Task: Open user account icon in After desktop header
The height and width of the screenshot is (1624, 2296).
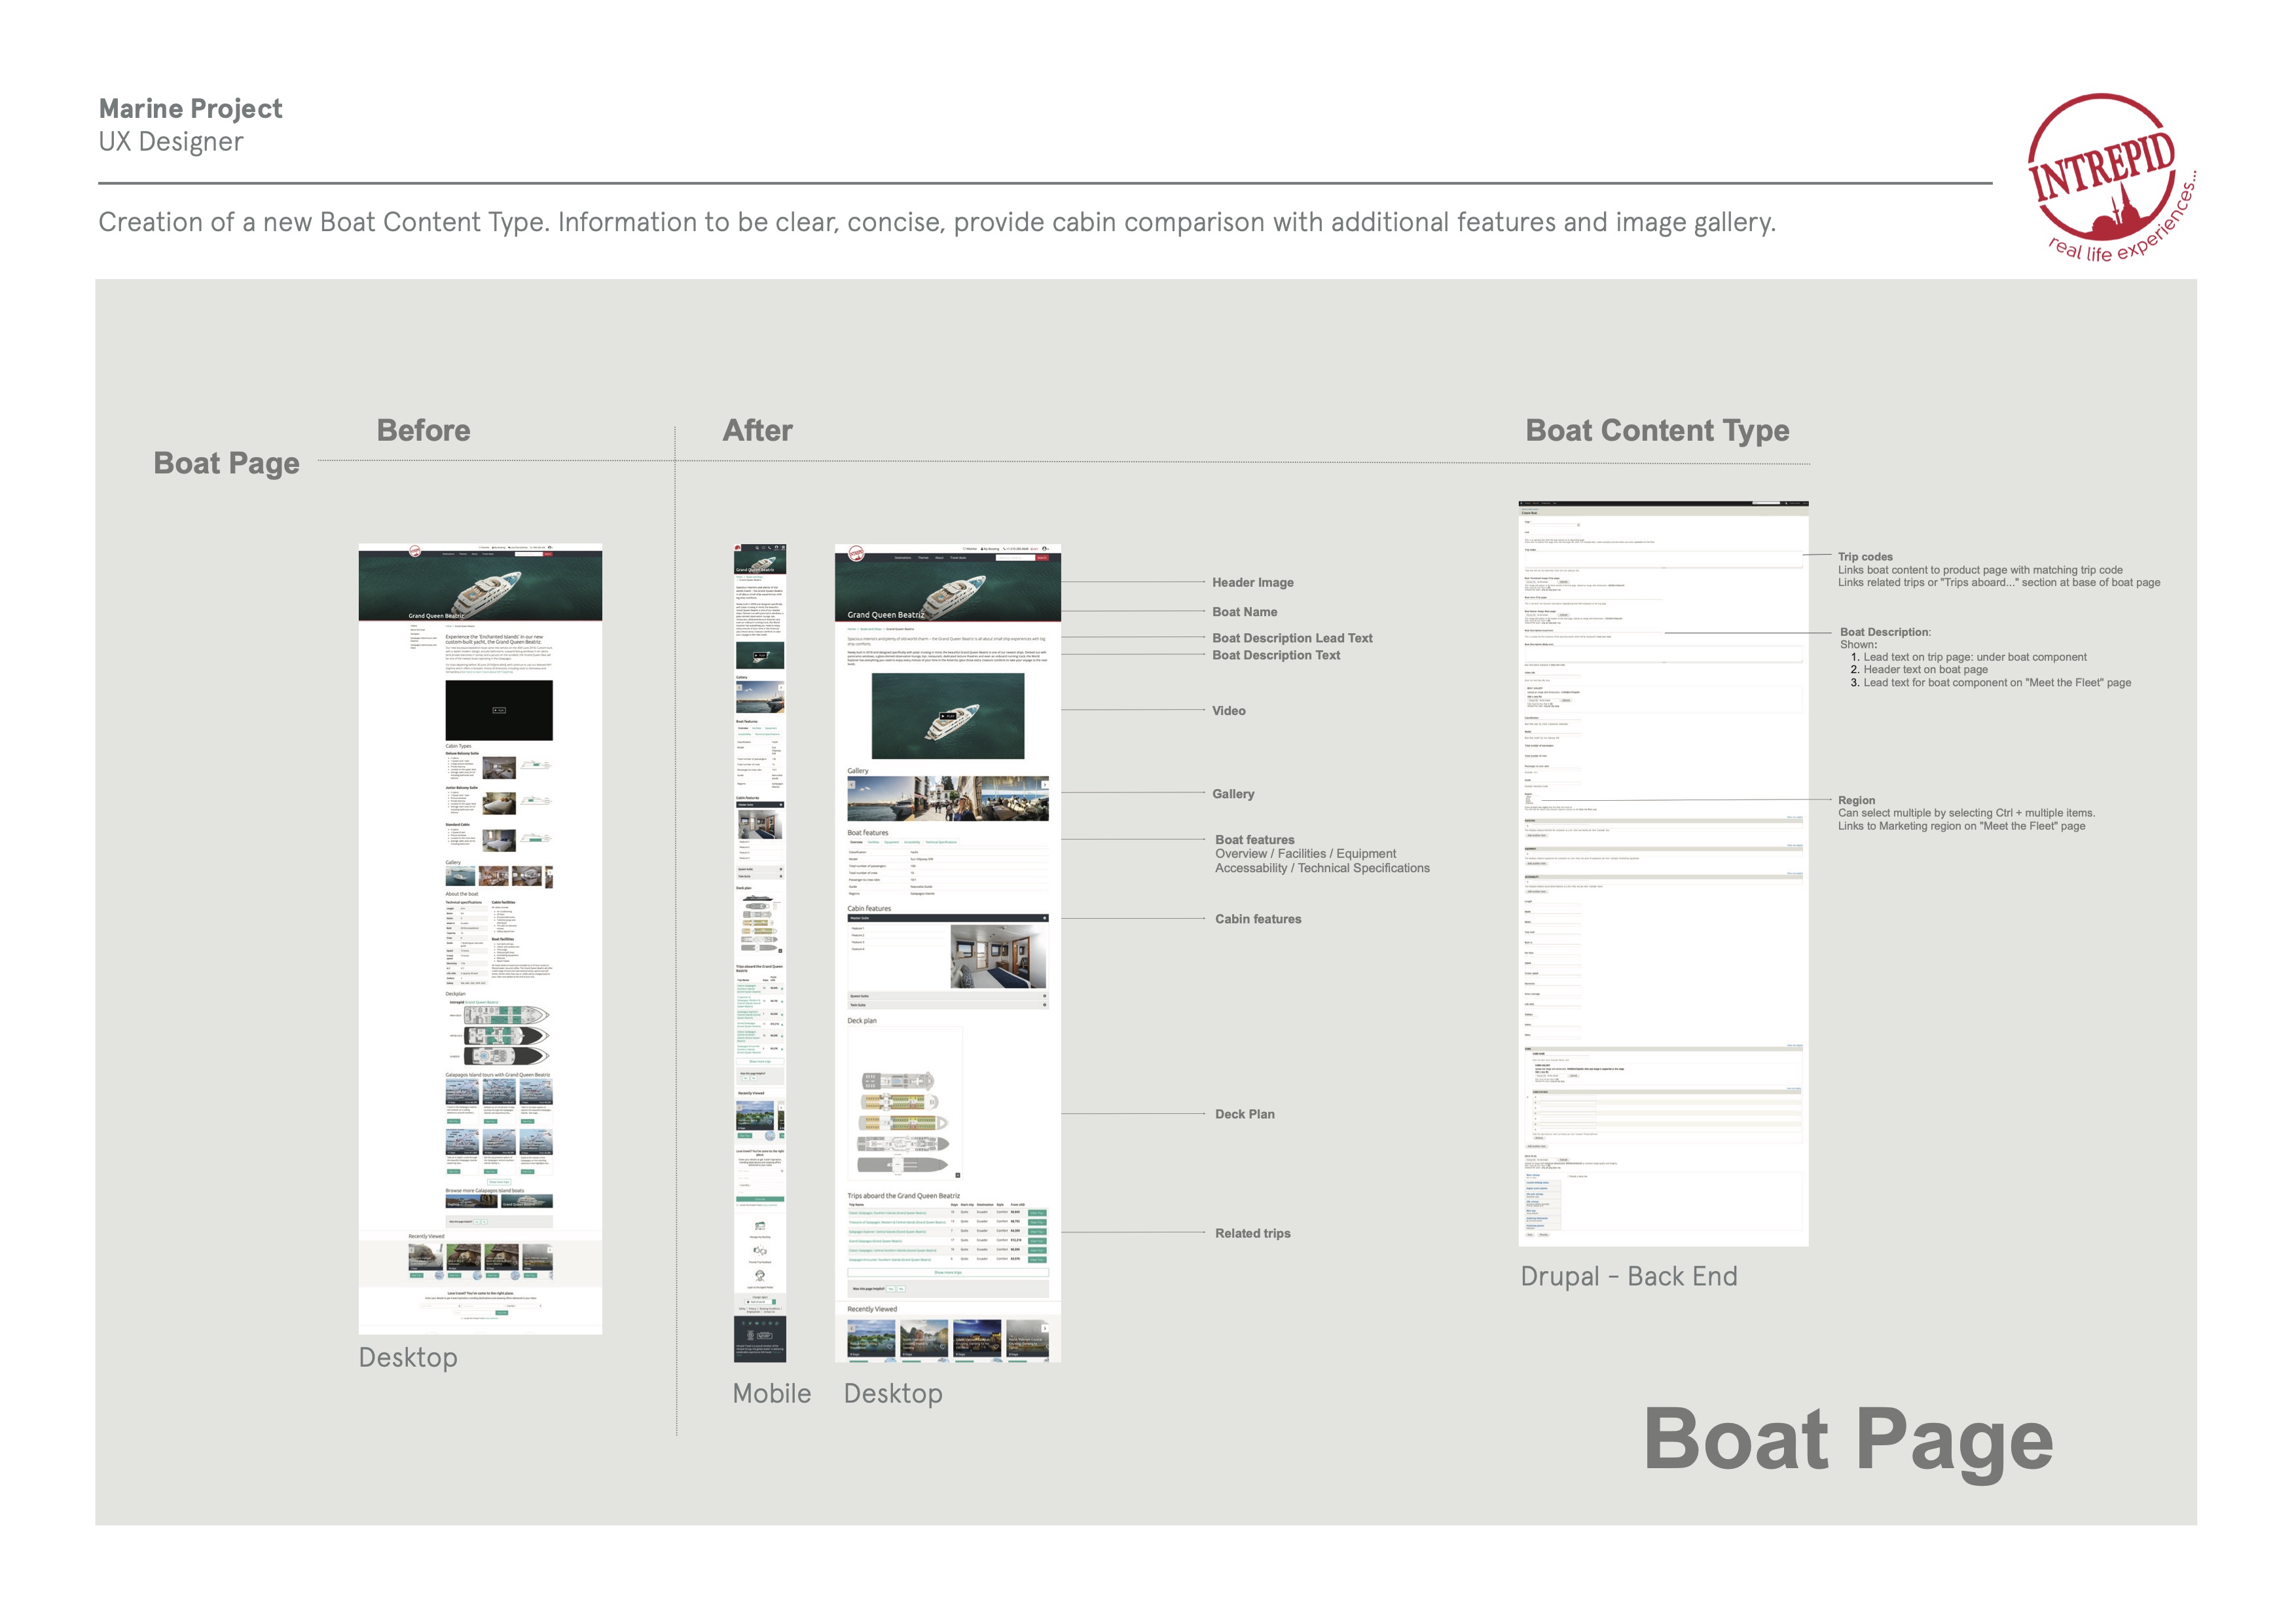Action: 1044,548
